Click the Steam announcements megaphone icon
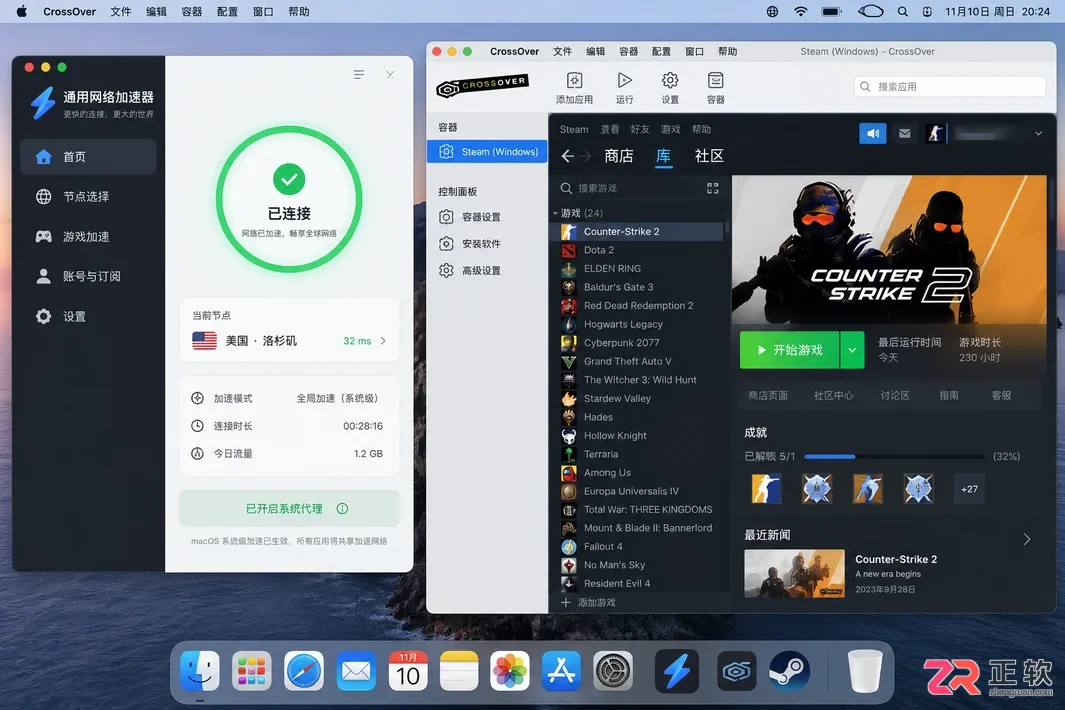The height and width of the screenshot is (710, 1065). coord(873,134)
